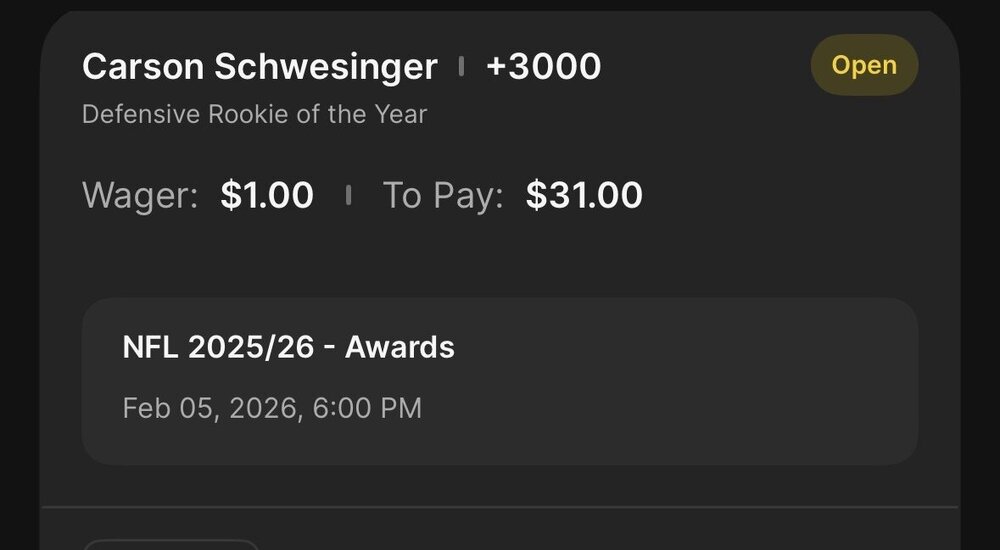Image resolution: width=1000 pixels, height=550 pixels.
Task: Select the Carson Schwesinger bet title
Action: [259, 67]
